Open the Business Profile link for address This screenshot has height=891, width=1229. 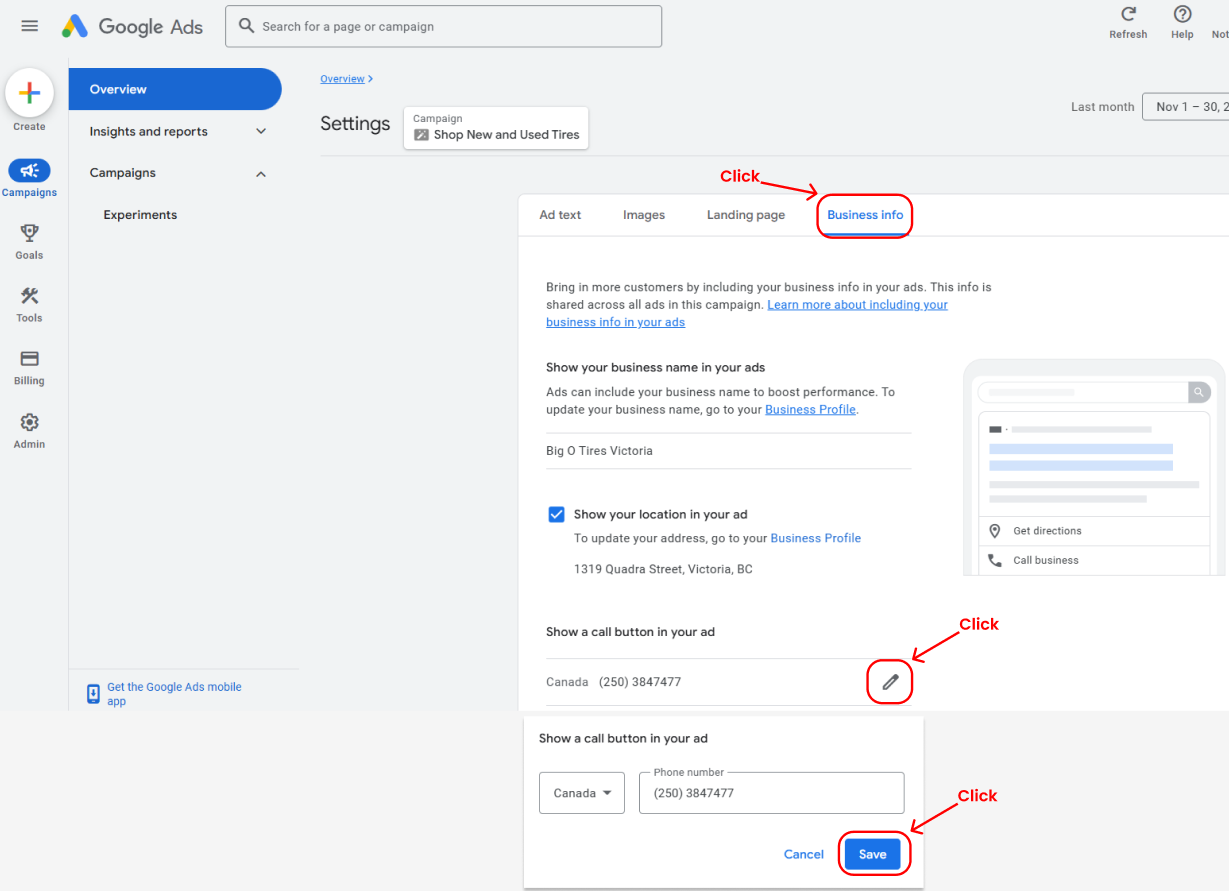point(815,538)
